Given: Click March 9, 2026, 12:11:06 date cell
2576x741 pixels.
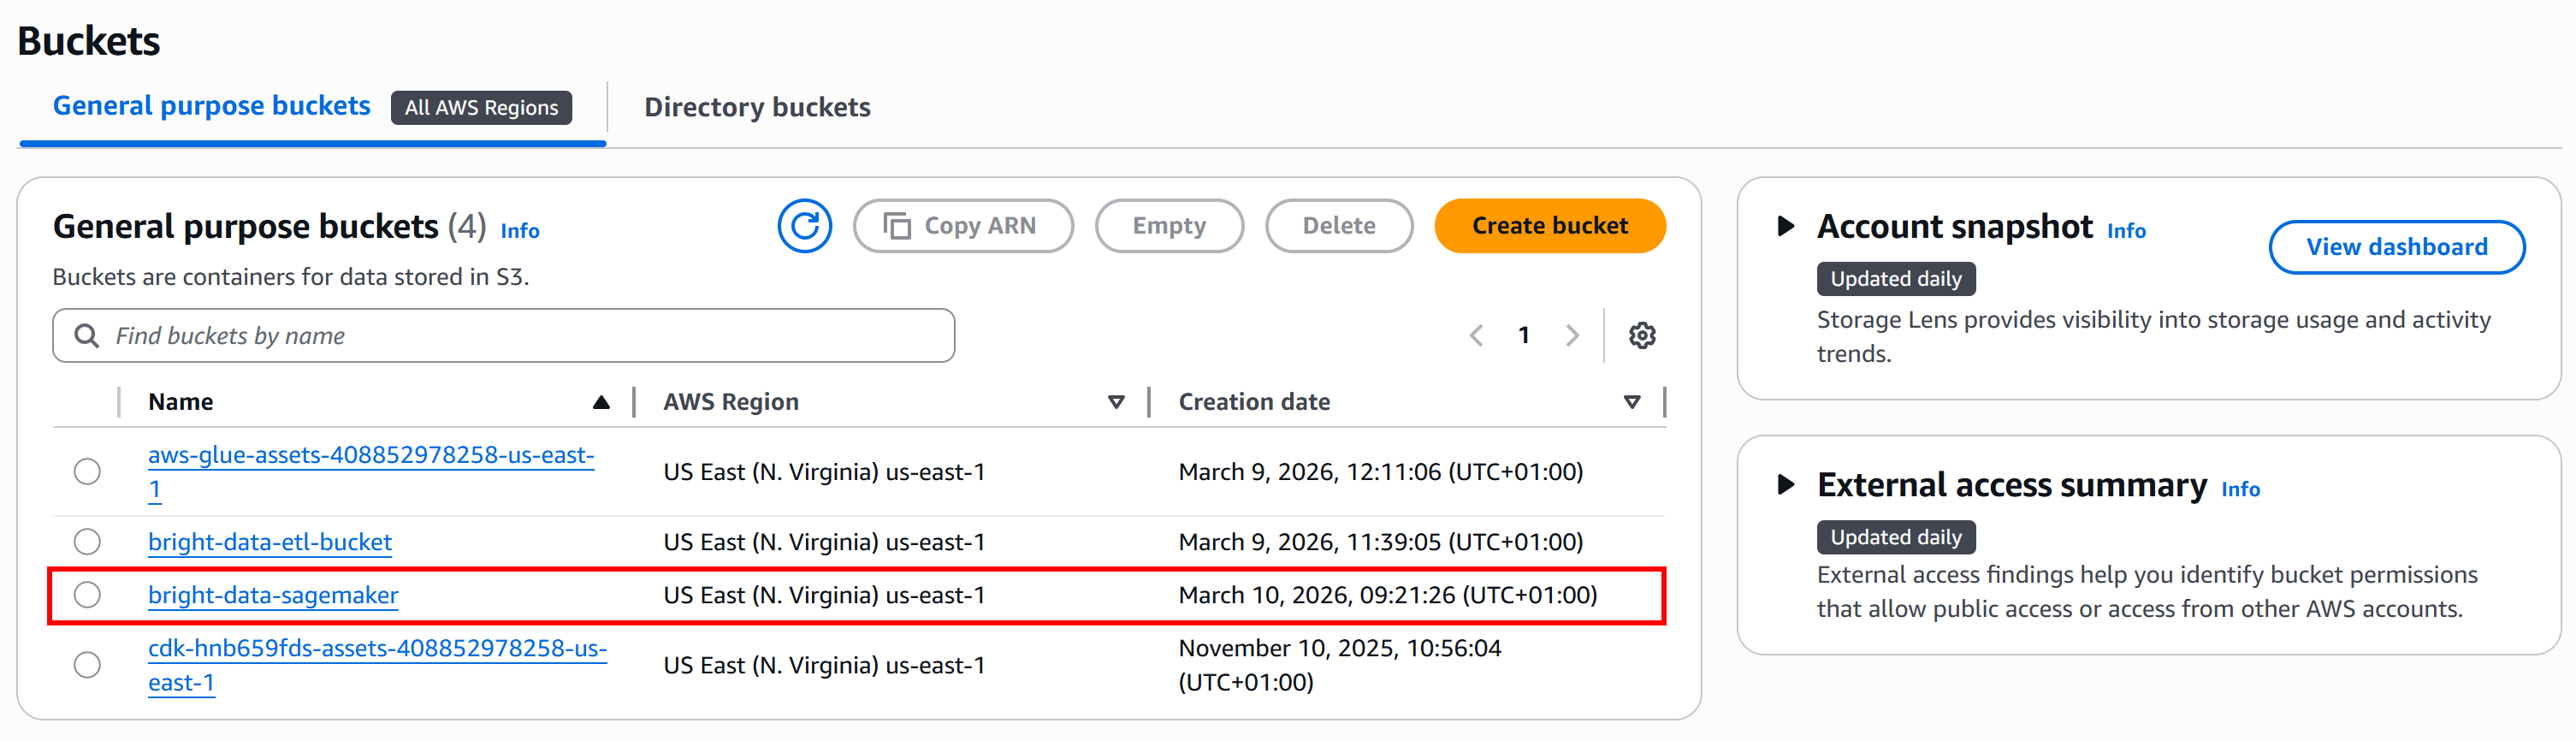Looking at the screenshot, I should pos(1381,471).
